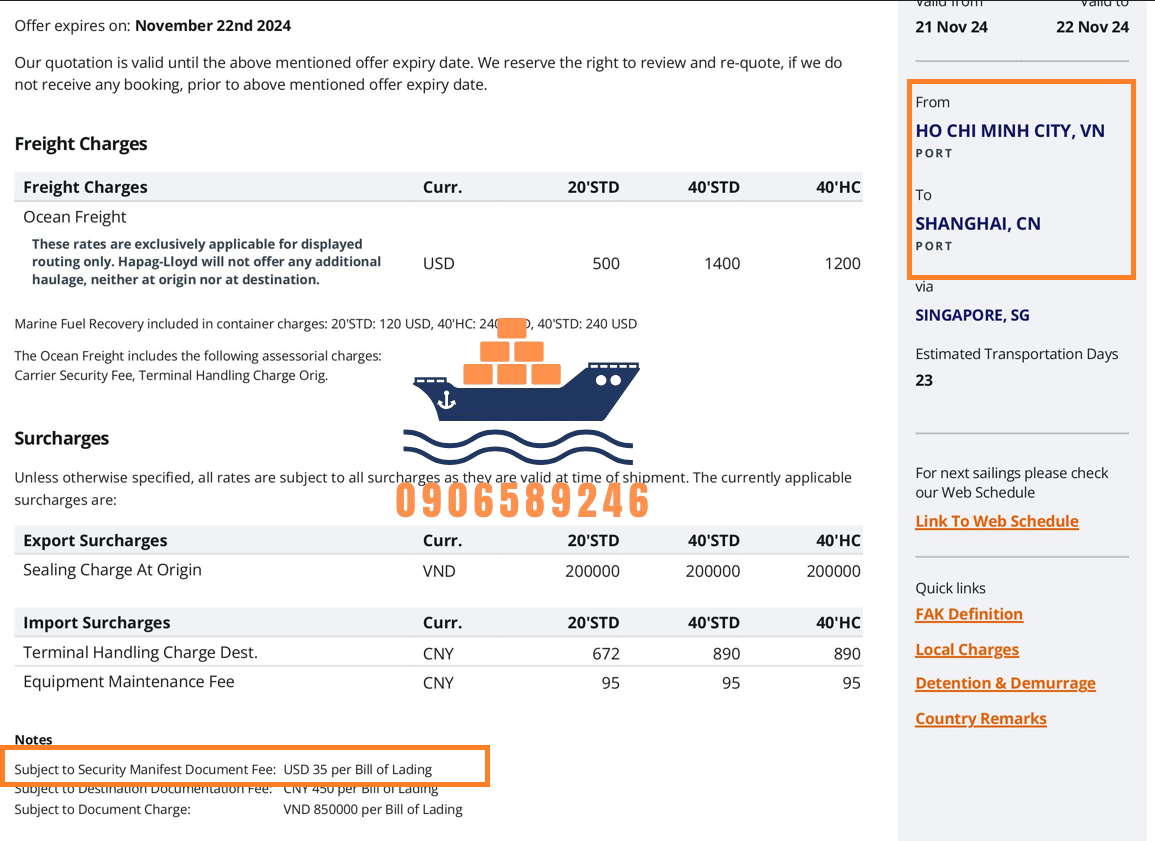Viewport: 1155px width, 841px height.
Task: Select the VND currency for Sealing Charge At Origin
Action: pos(439,571)
